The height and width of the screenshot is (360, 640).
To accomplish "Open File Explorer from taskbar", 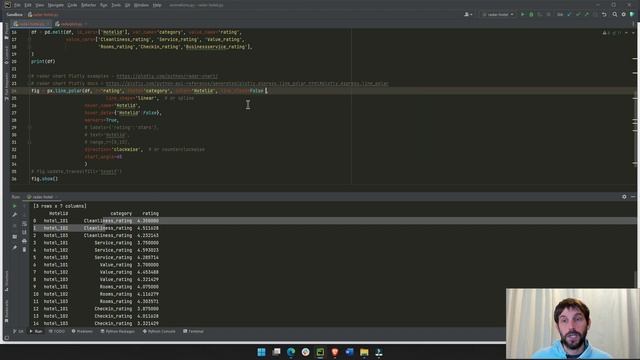I will 364,352.
